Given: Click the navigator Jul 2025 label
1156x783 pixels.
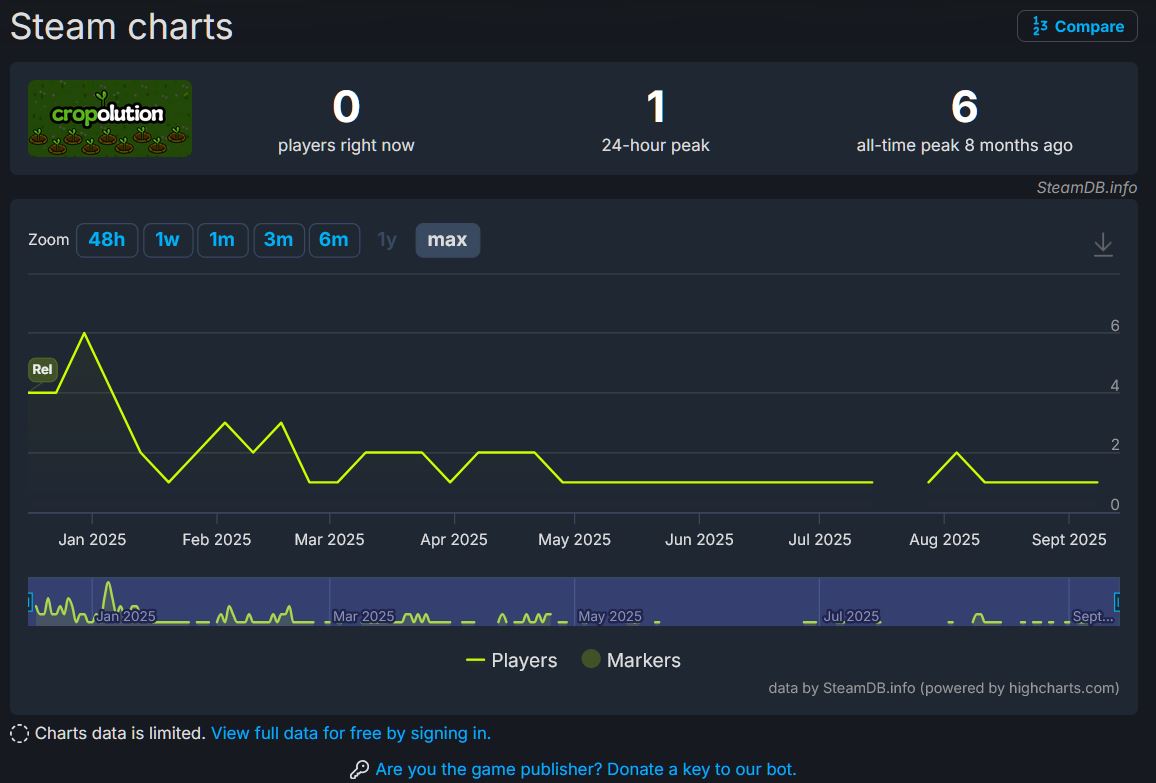Looking at the screenshot, I should pyautogui.click(x=852, y=616).
